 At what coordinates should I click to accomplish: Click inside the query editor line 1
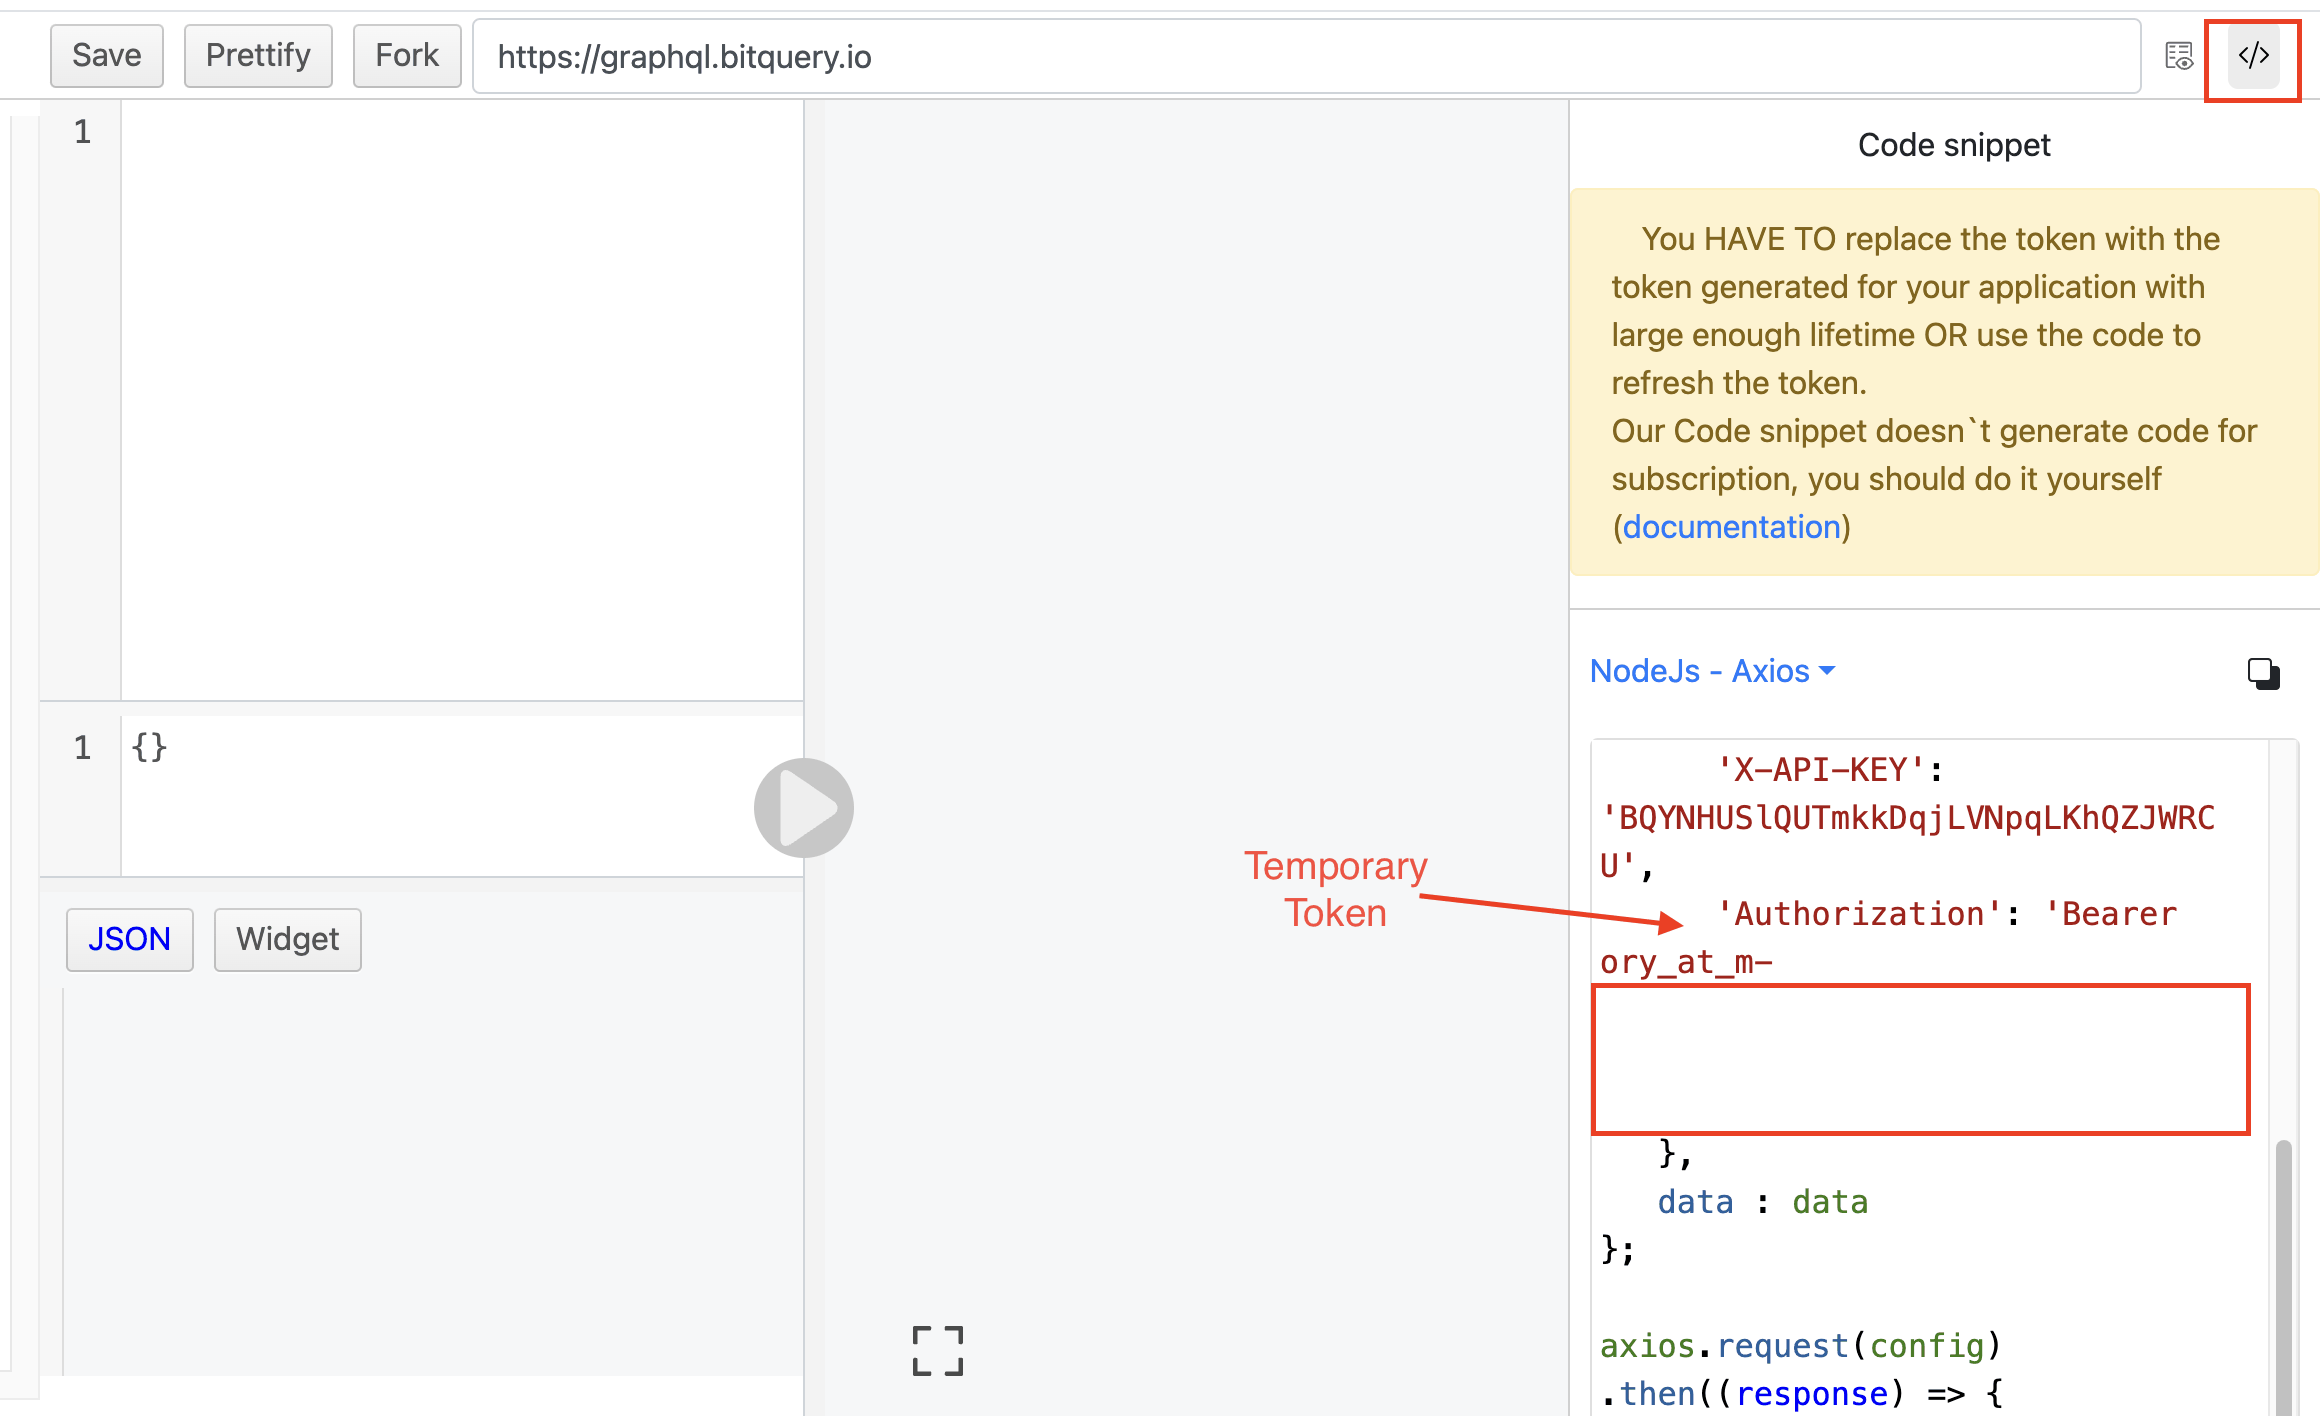(462, 132)
